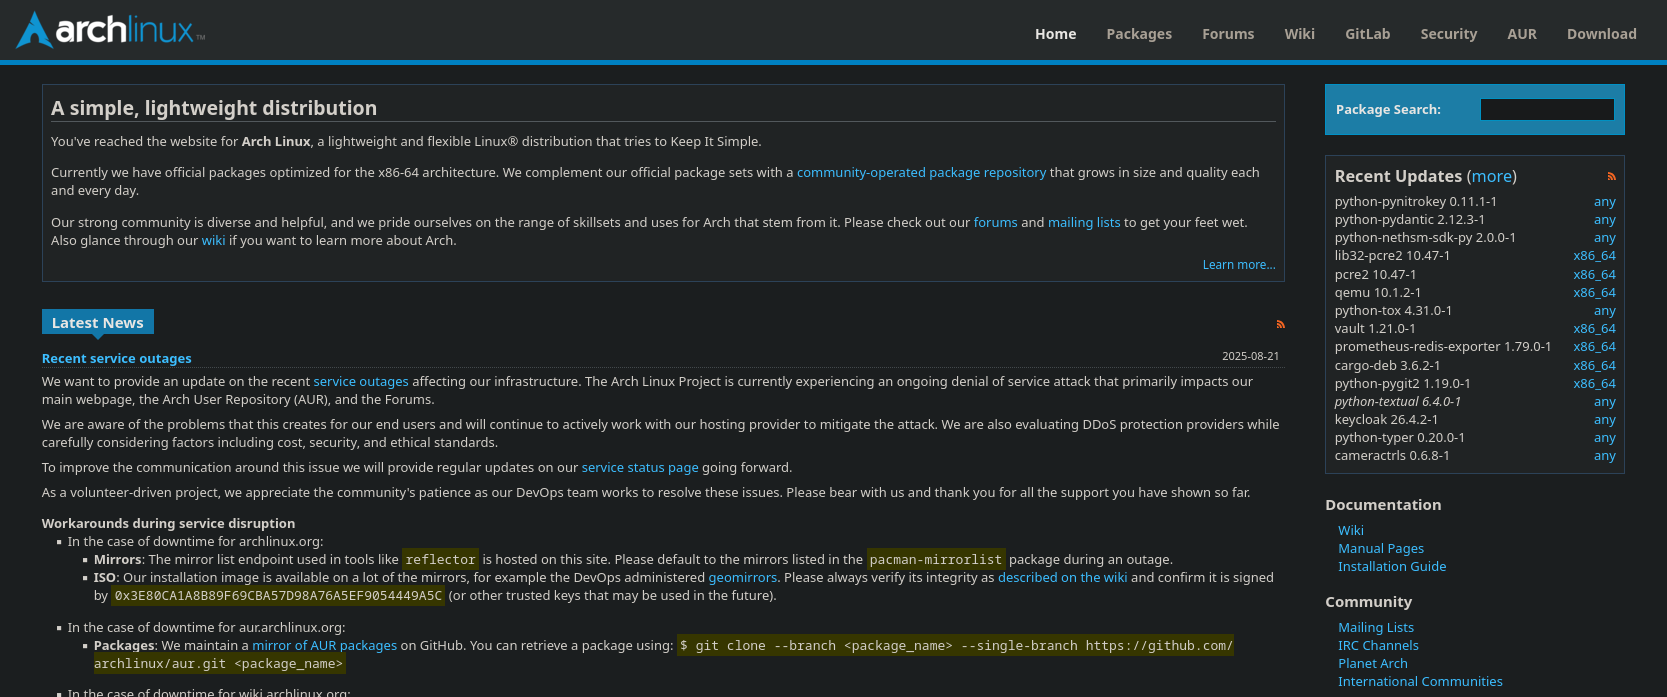Click the qemu 10.1.2-1 package name
The height and width of the screenshot is (697, 1667).
(1377, 293)
